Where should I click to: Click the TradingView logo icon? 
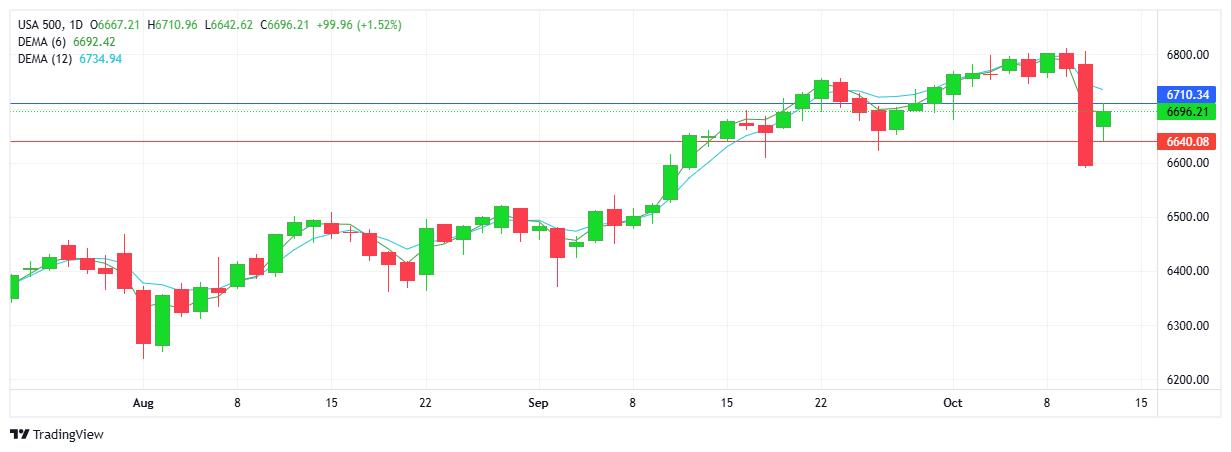point(20,435)
